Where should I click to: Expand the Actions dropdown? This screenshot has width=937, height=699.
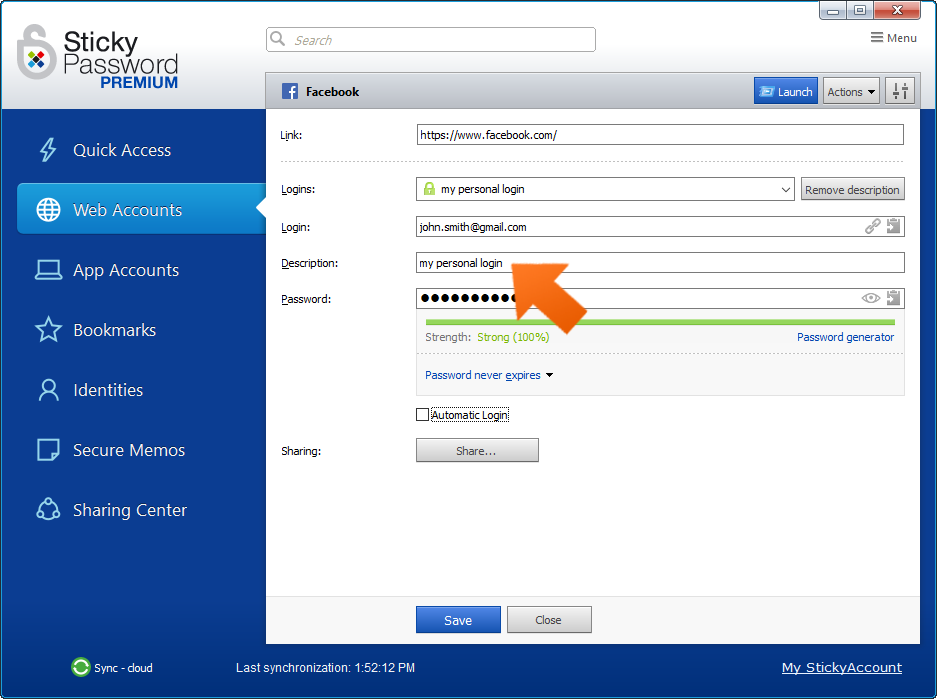click(x=851, y=91)
